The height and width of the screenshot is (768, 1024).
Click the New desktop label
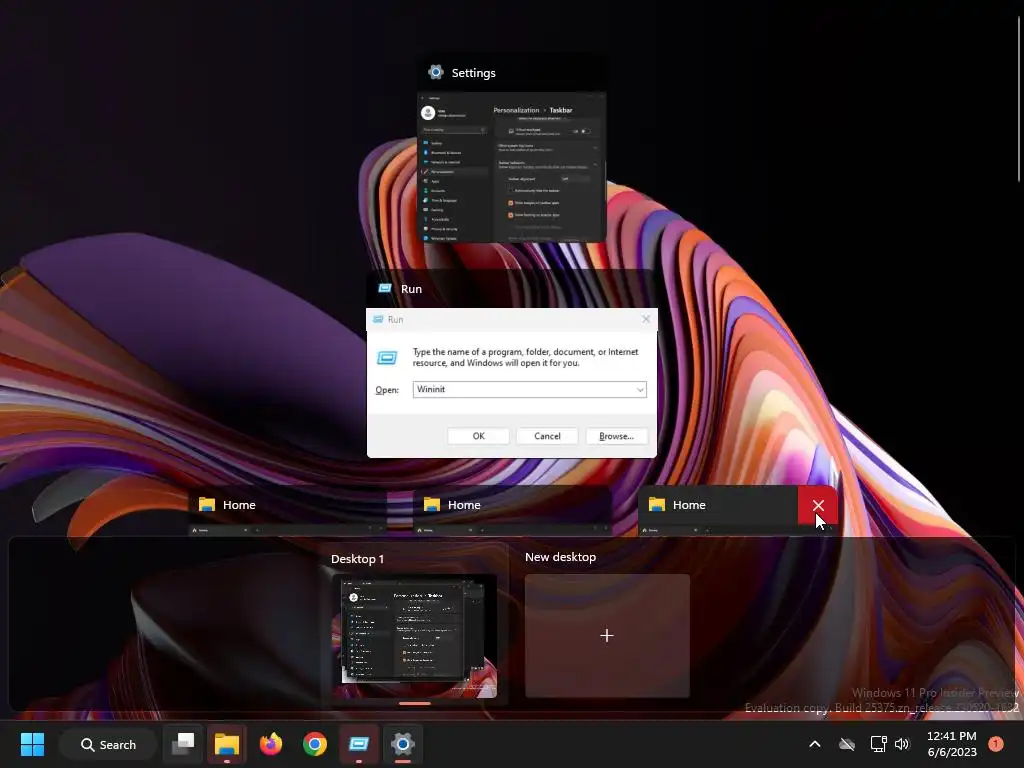(560, 557)
